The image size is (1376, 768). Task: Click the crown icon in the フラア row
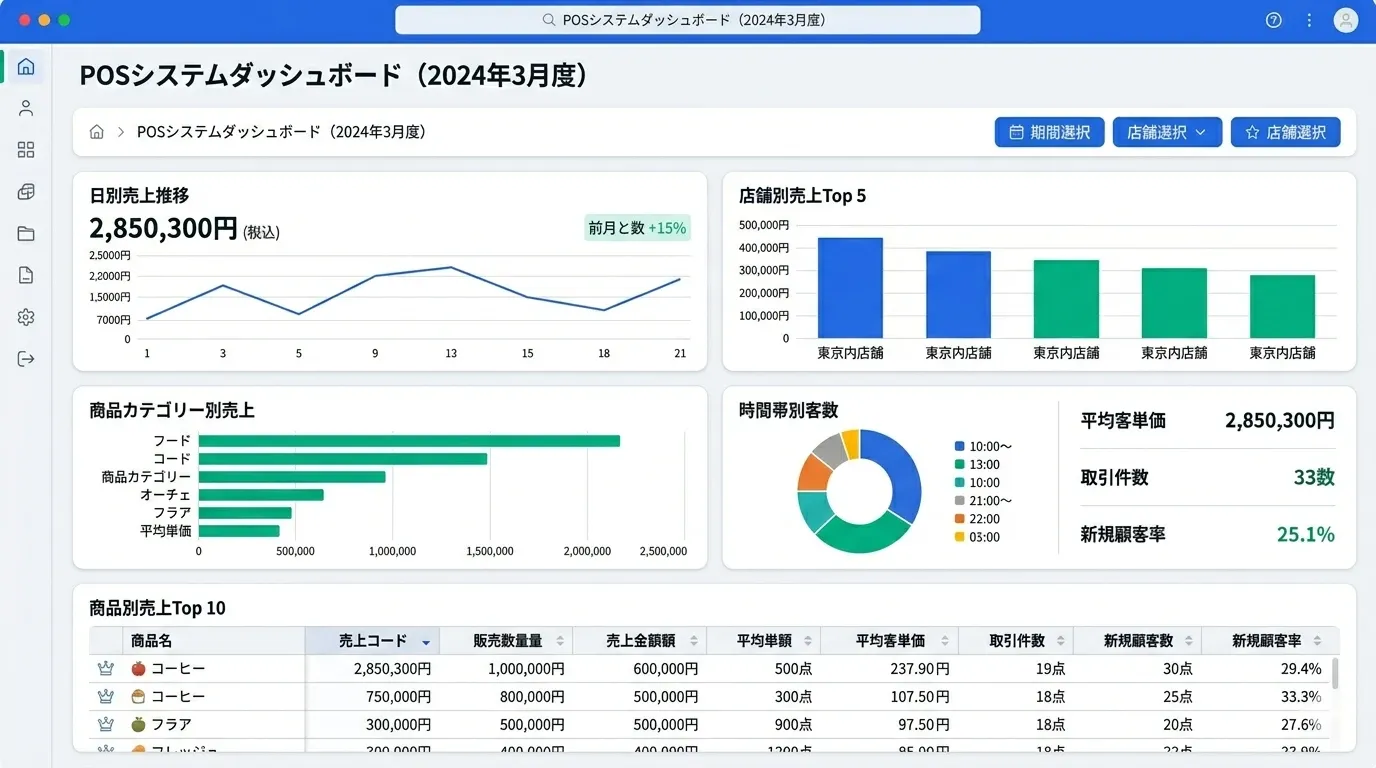click(106, 724)
